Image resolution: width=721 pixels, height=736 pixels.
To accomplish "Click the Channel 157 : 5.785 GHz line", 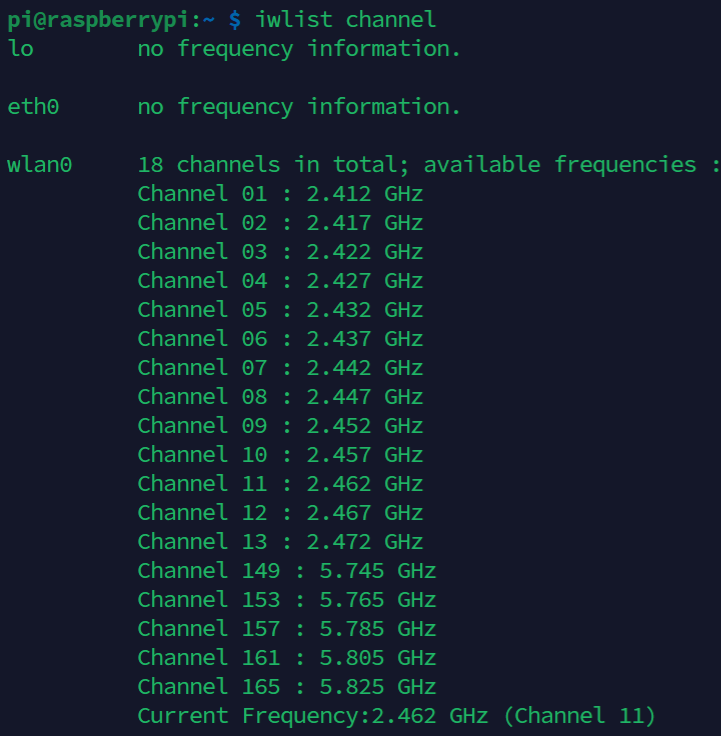I will tap(287, 629).
